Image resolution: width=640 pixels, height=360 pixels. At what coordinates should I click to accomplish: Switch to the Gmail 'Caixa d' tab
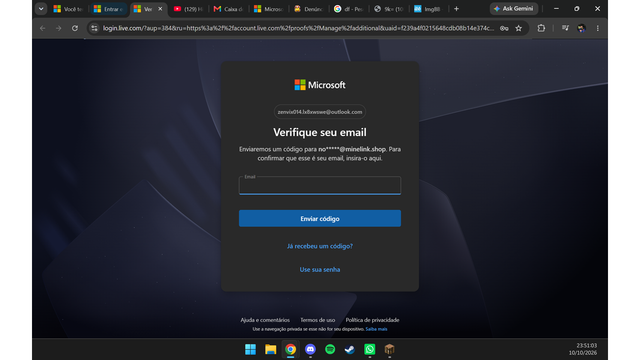(228, 9)
